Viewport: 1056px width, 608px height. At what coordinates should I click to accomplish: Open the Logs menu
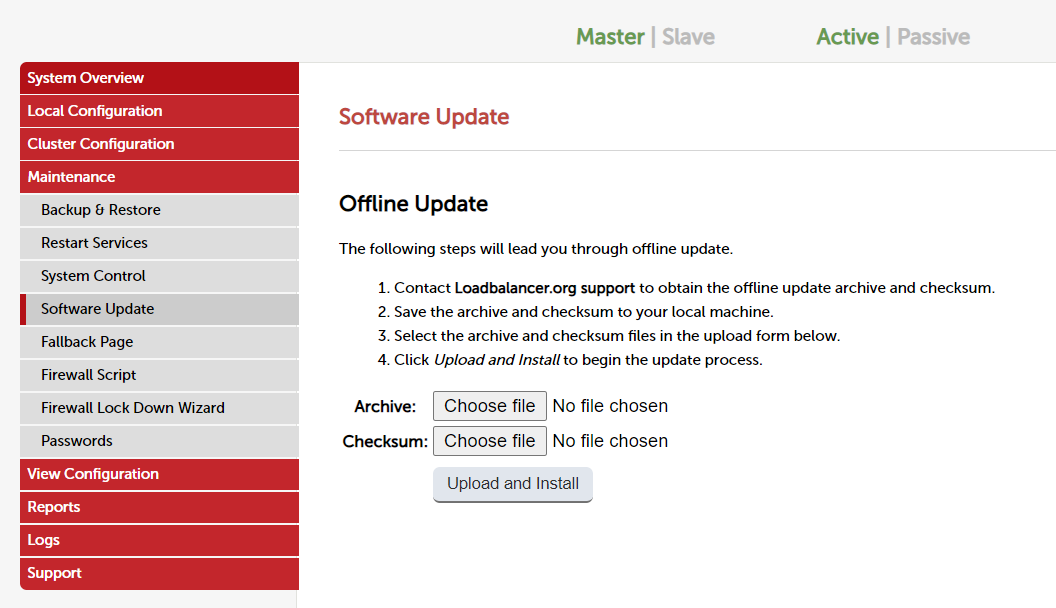tap(160, 540)
